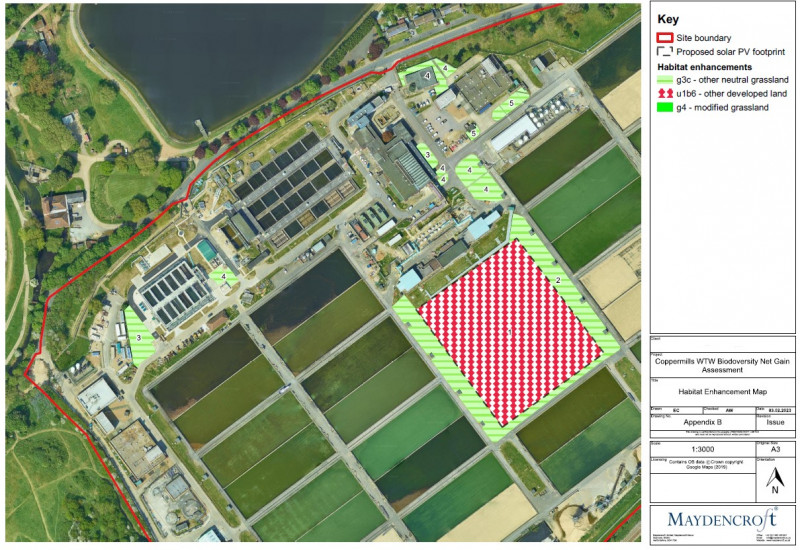Click the 'A3' original size cell

775,449
